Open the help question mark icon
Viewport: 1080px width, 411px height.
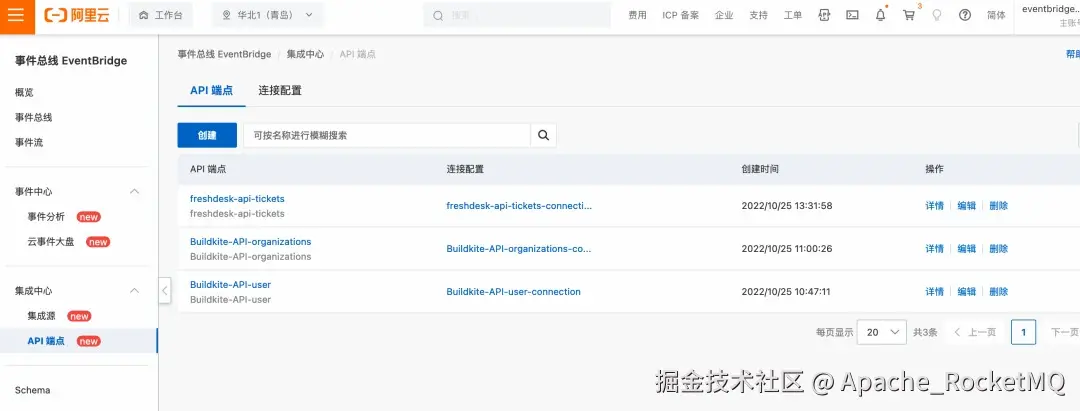click(x=965, y=15)
